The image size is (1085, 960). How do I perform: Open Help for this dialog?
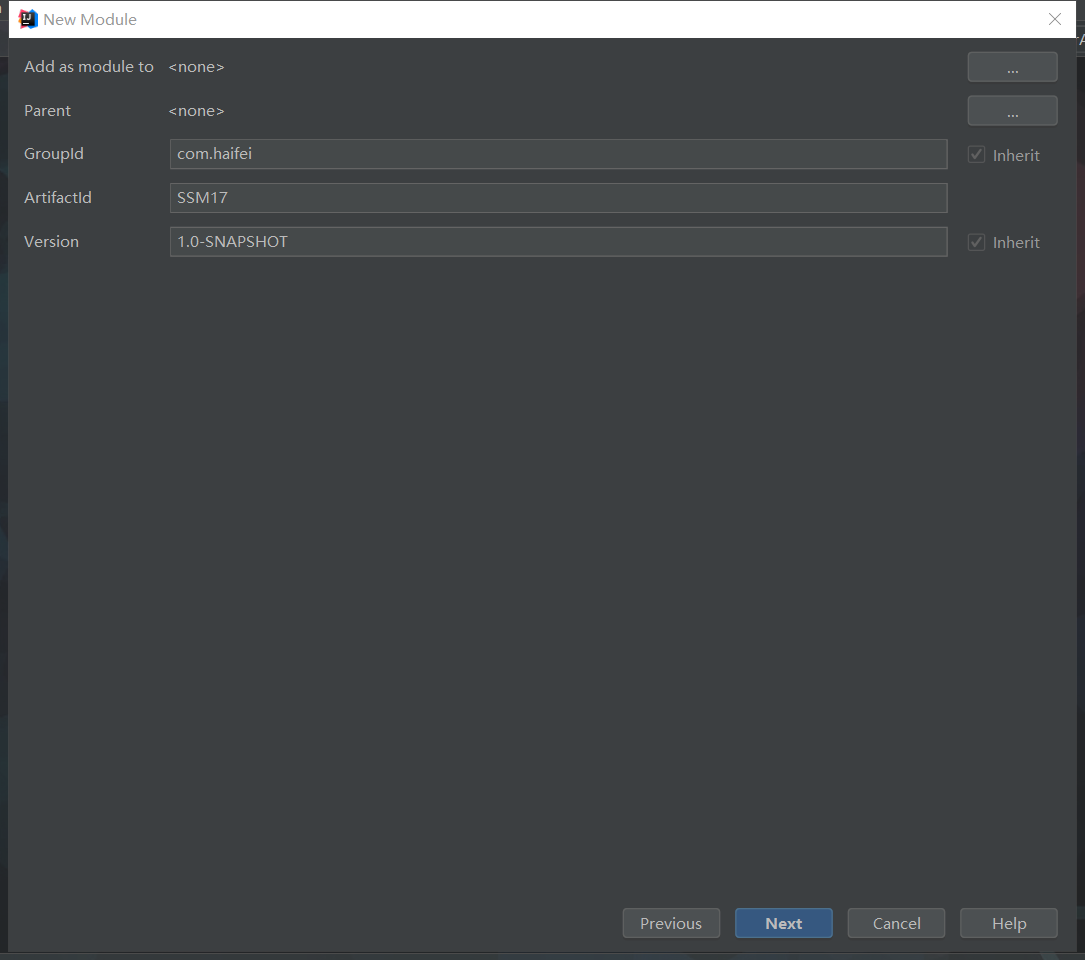pos(1008,922)
